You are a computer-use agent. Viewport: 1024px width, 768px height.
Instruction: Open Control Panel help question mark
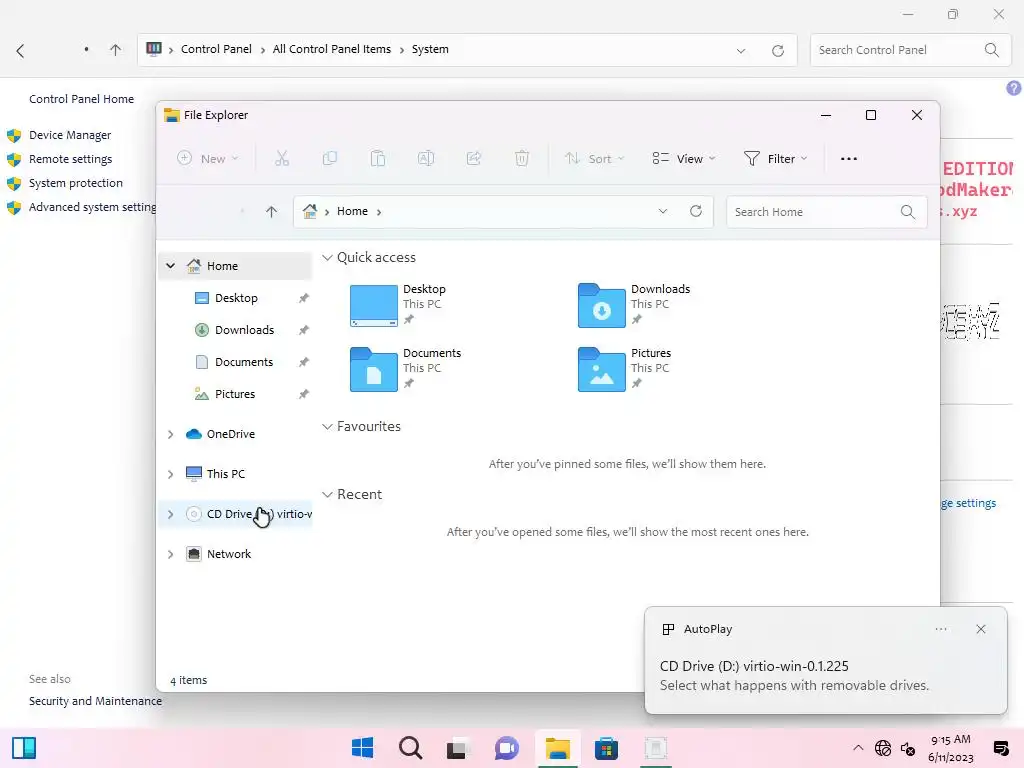(x=1014, y=88)
